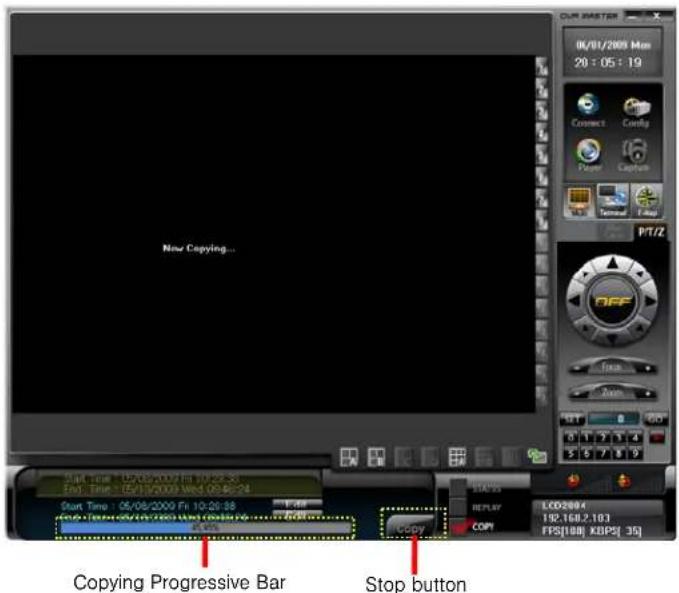Select the 4-split A layout icon

pos(349,457)
